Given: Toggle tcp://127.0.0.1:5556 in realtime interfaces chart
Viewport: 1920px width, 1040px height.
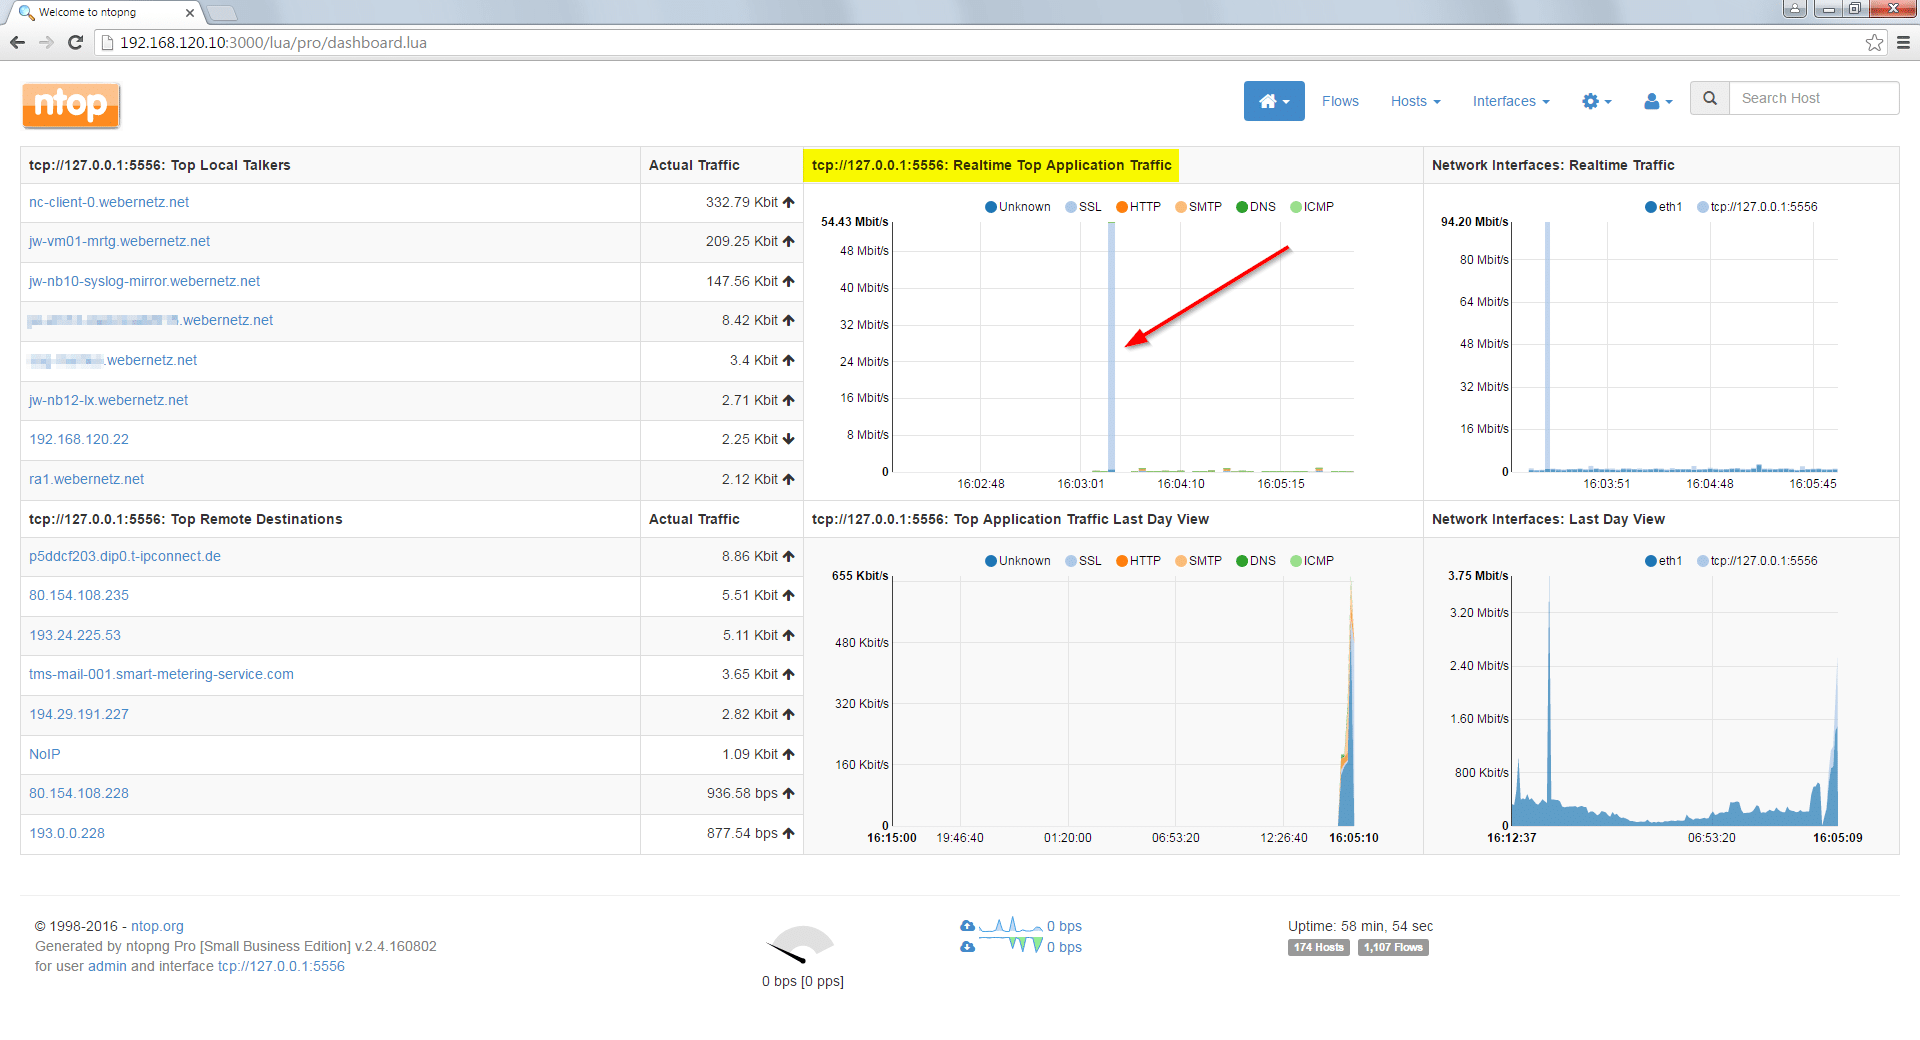Looking at the screenshot, I should pos(1757,207).
